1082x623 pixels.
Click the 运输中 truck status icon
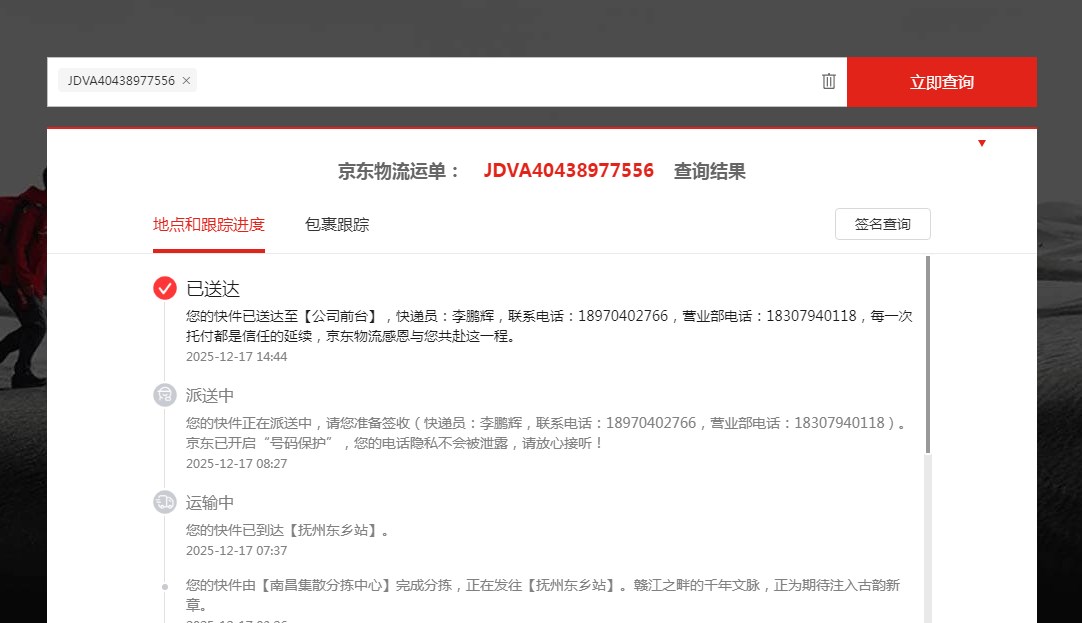coord(165,502)
